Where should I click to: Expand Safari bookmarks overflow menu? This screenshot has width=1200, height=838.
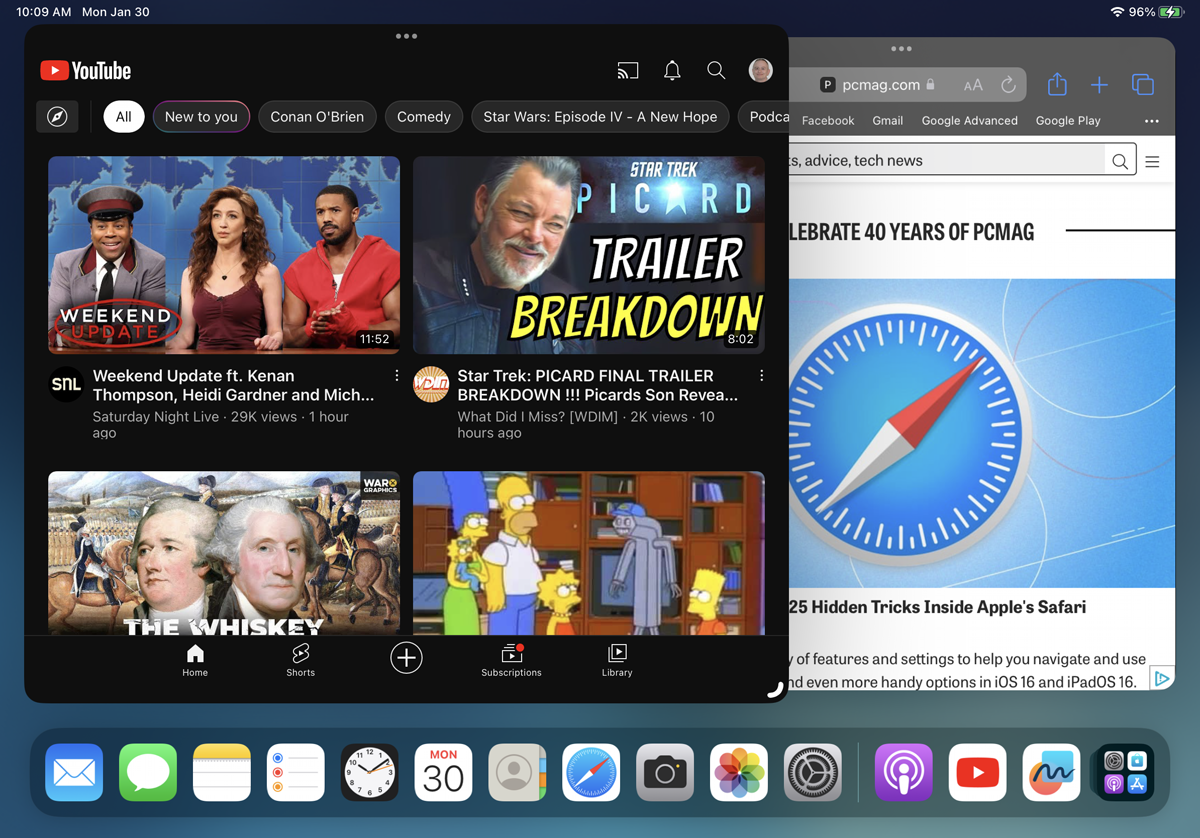(1152, 121)
